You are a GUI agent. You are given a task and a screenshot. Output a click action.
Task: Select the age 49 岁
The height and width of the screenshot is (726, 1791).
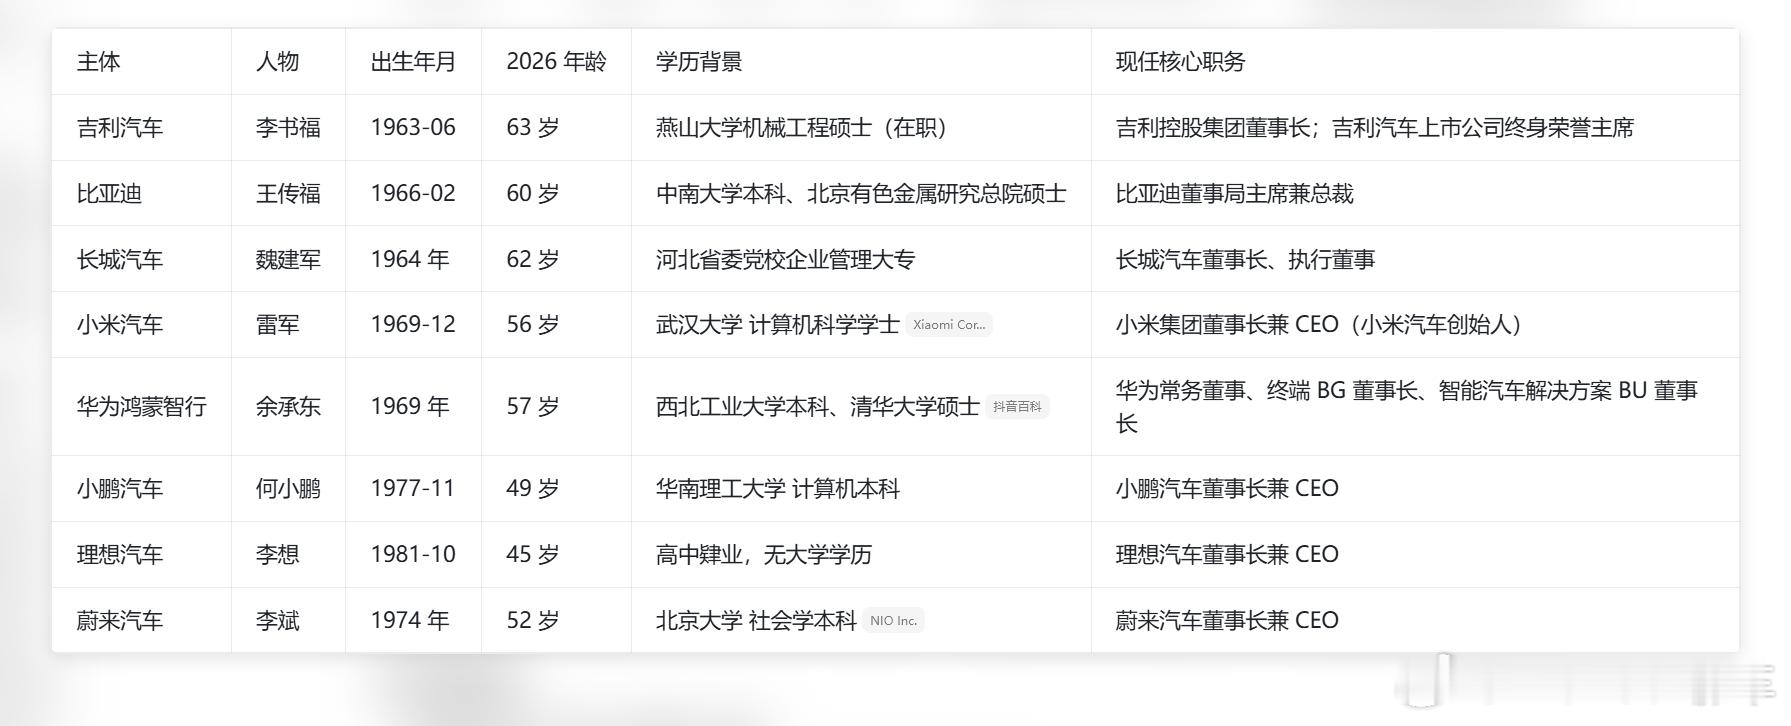coord(533,489)
